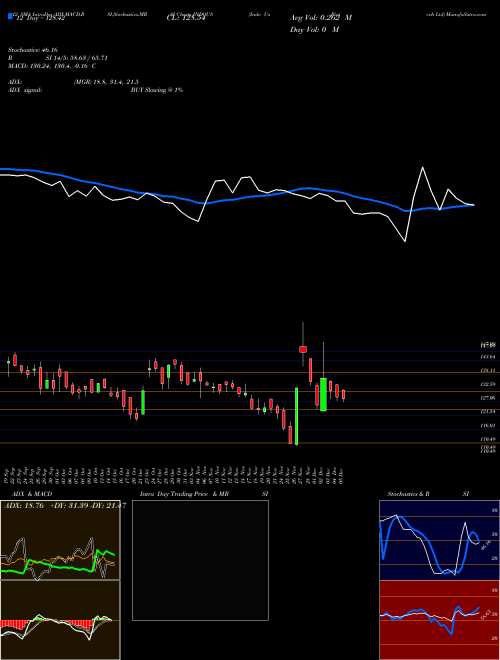Select the '12 Day = 128.42' label
500x660 pixels.
39,19
